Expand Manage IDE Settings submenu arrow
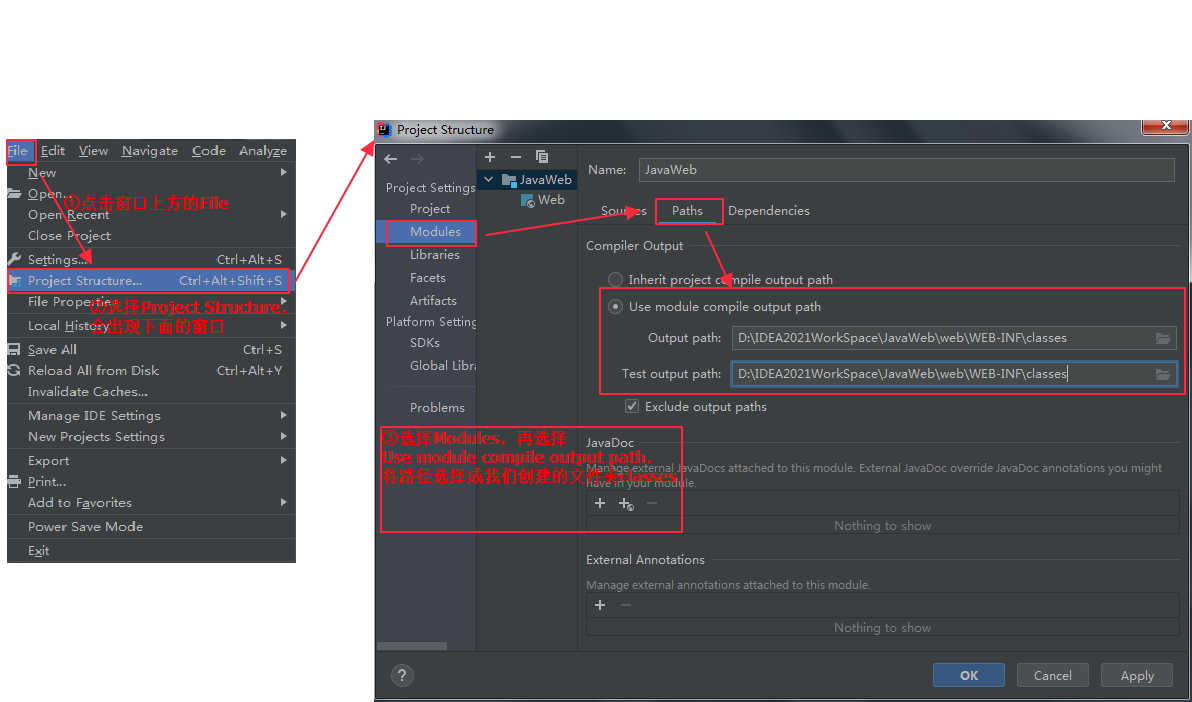 pyautogui.click(x=284, y=415)
